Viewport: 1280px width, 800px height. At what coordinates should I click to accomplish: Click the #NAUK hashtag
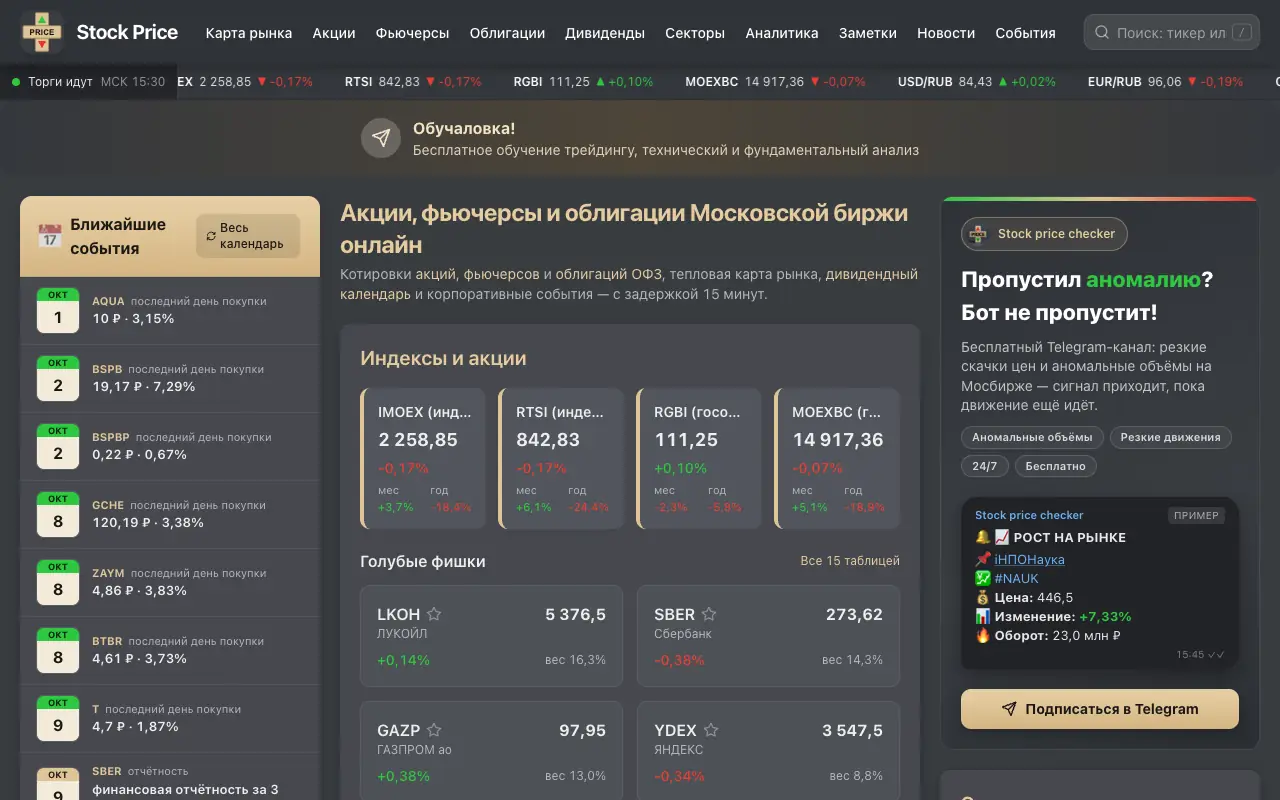(1016, 578)
